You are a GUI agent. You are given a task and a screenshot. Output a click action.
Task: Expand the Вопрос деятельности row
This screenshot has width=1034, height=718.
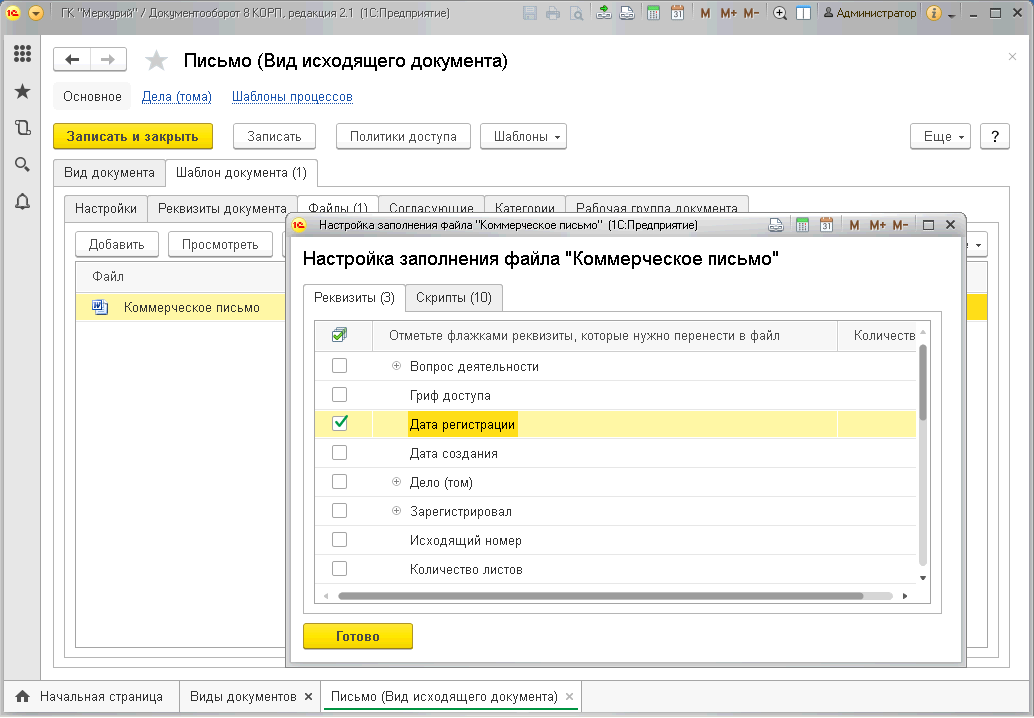click(x=396, y=366)
